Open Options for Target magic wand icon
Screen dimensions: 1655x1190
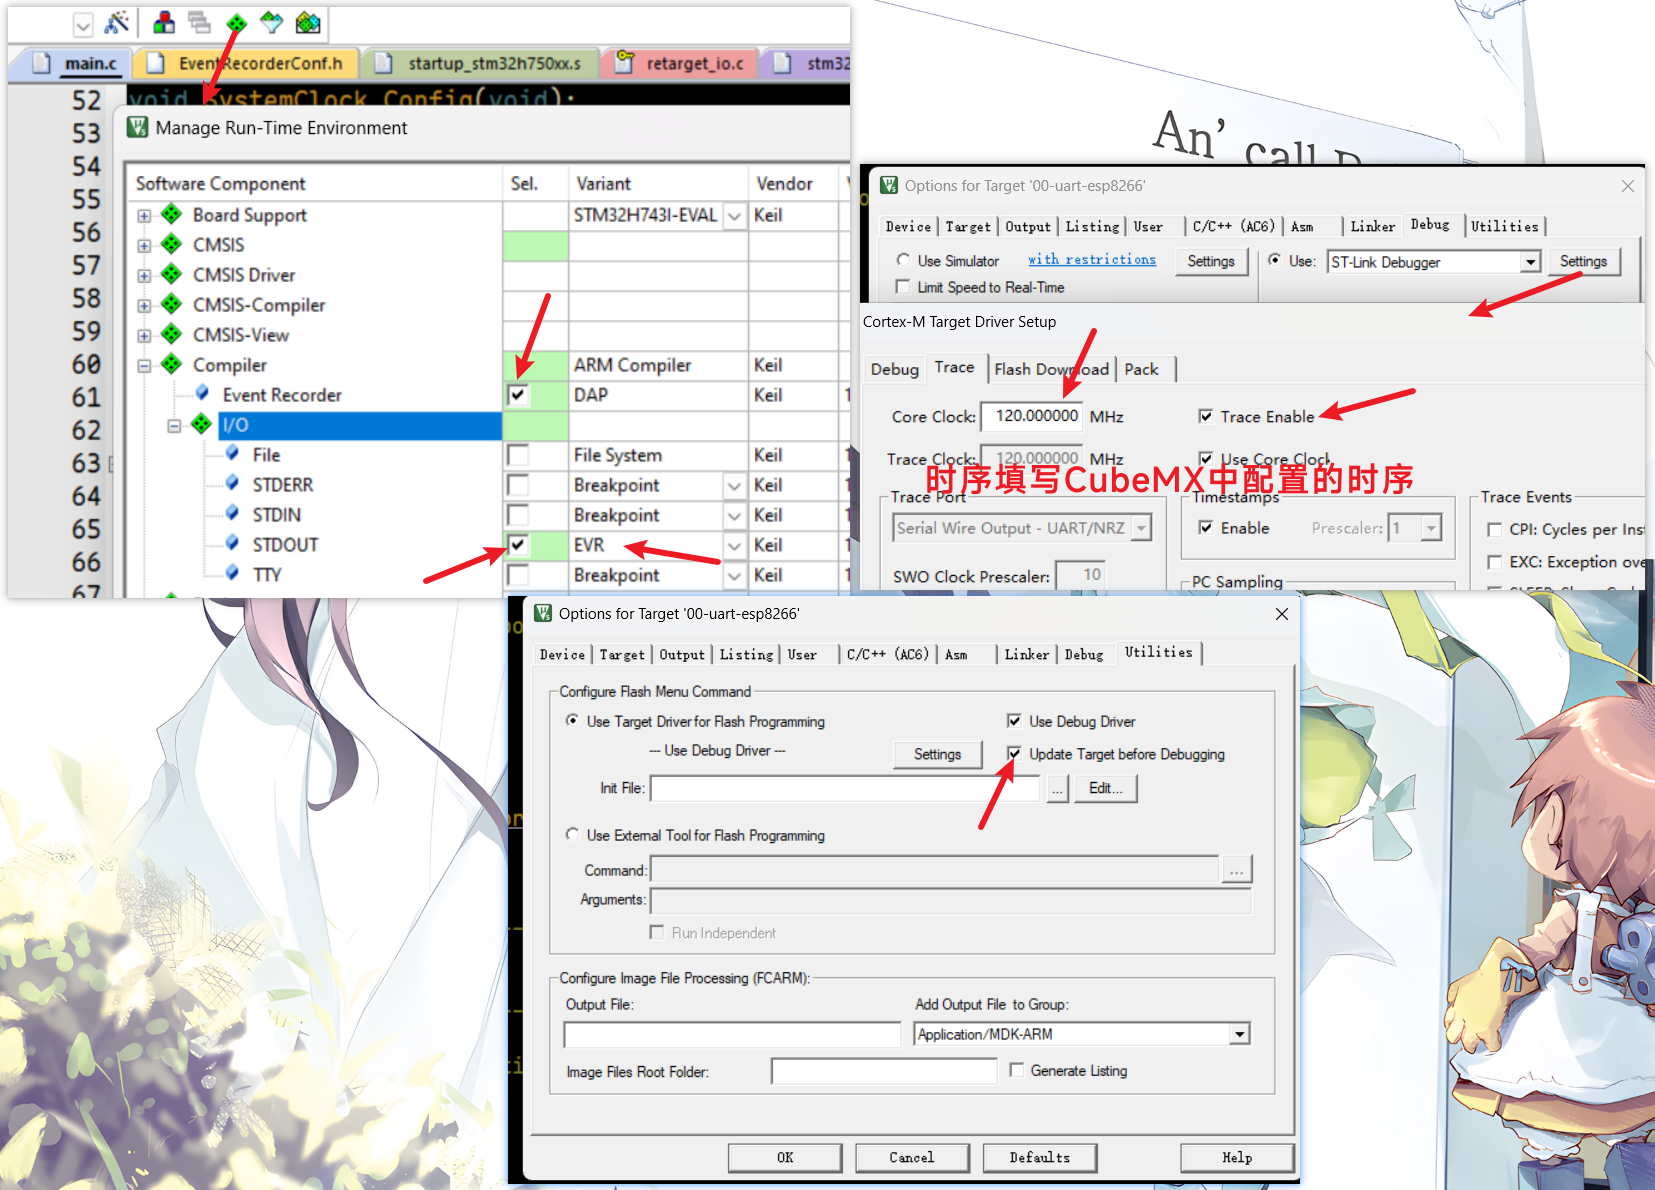[x=117, y=23]
